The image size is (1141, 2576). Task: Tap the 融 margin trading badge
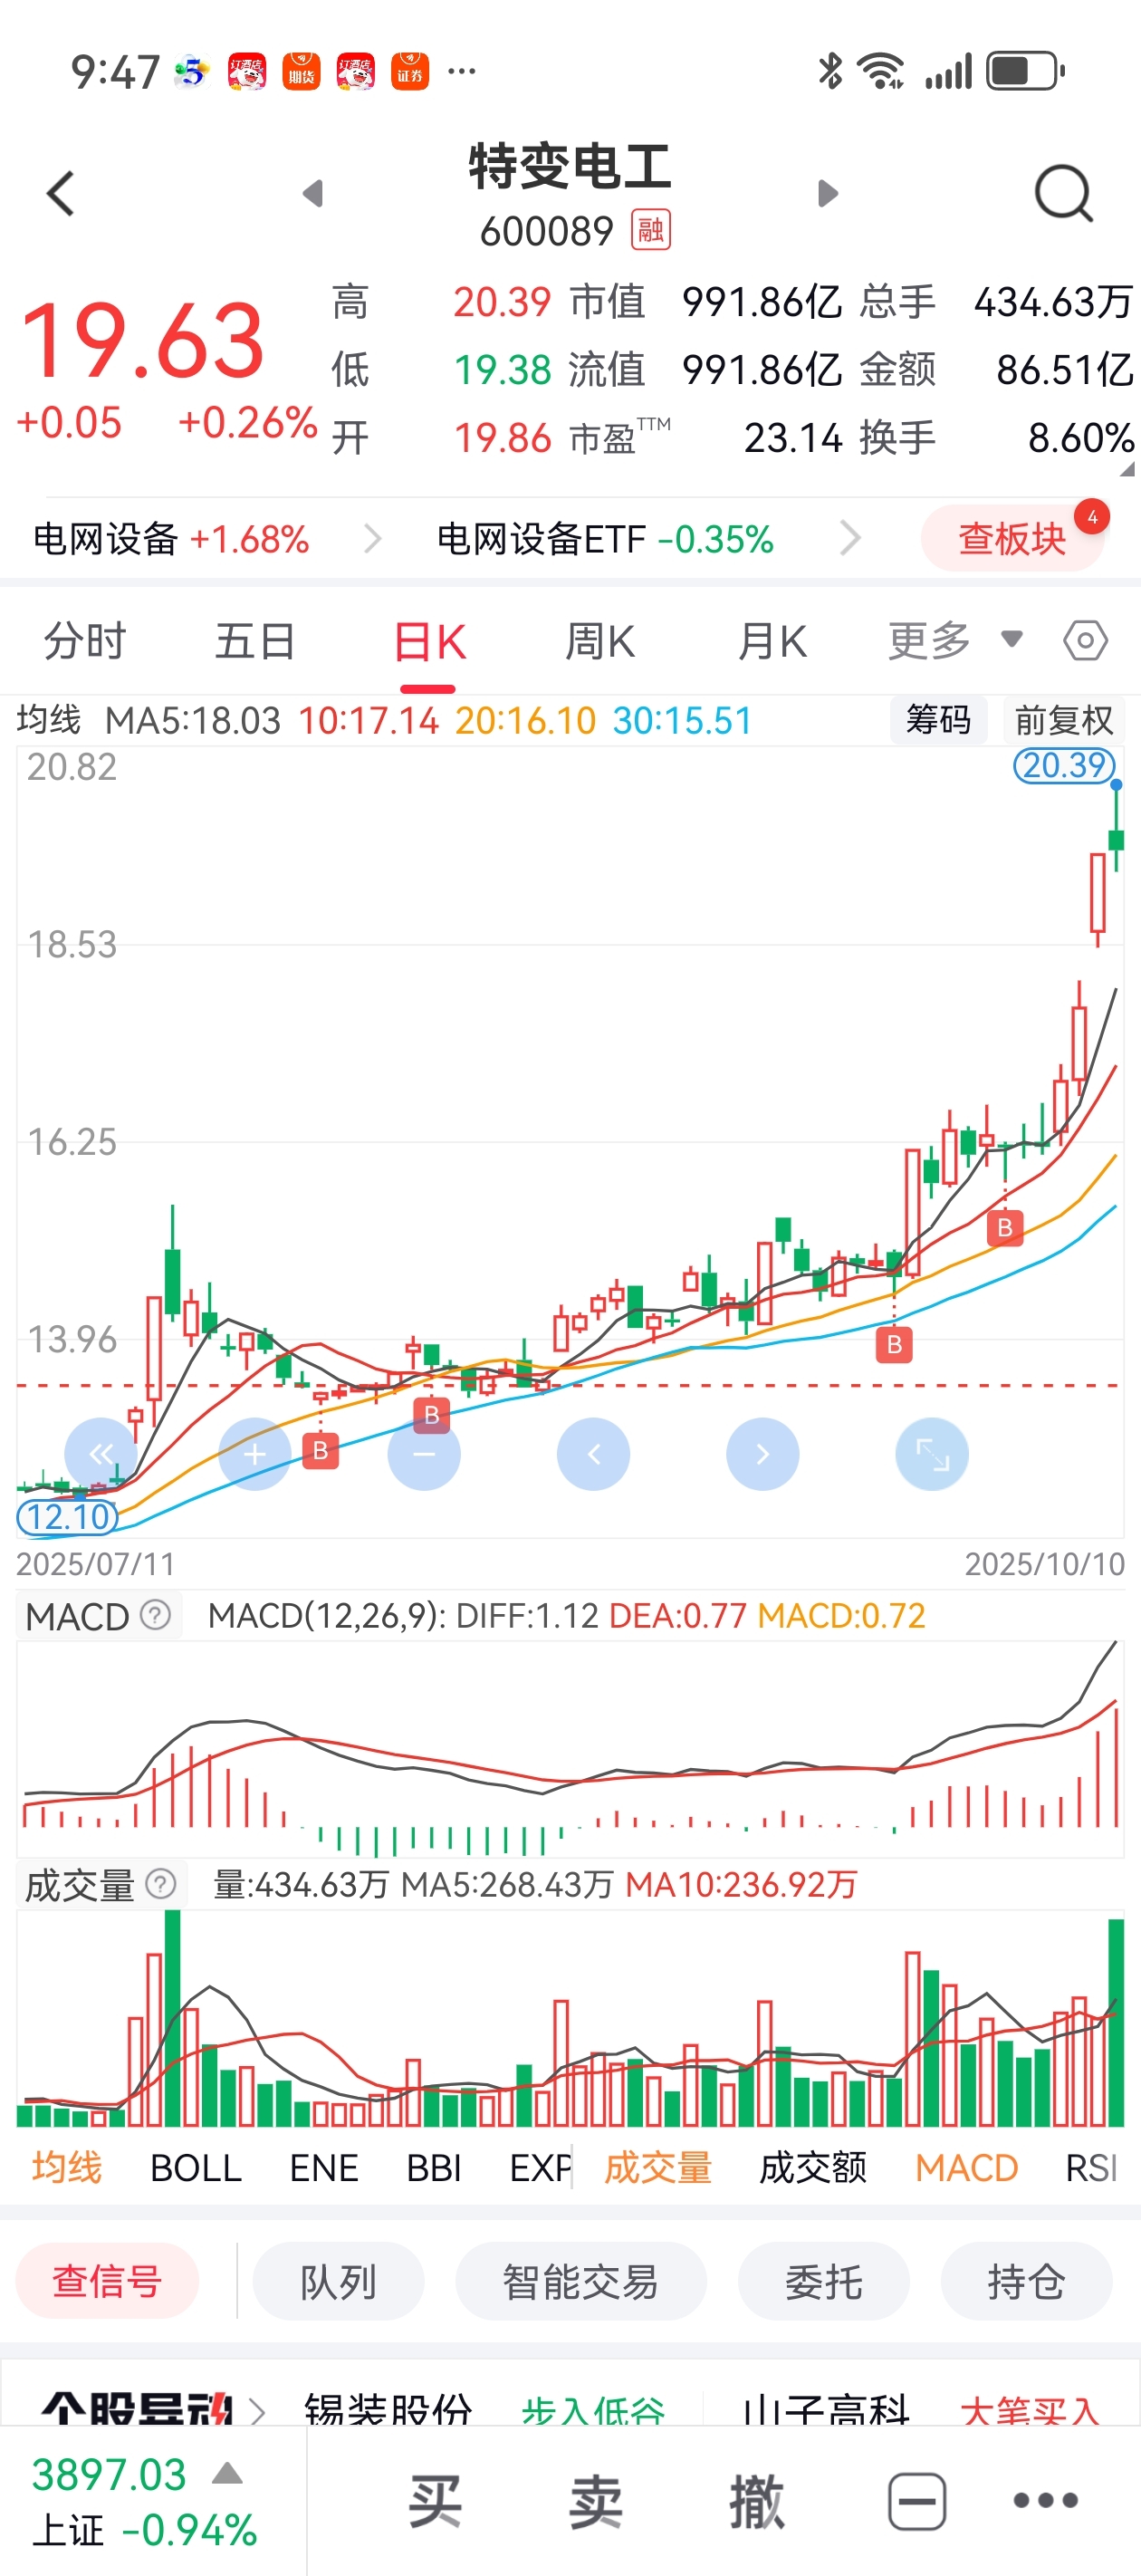coord(651,230)
